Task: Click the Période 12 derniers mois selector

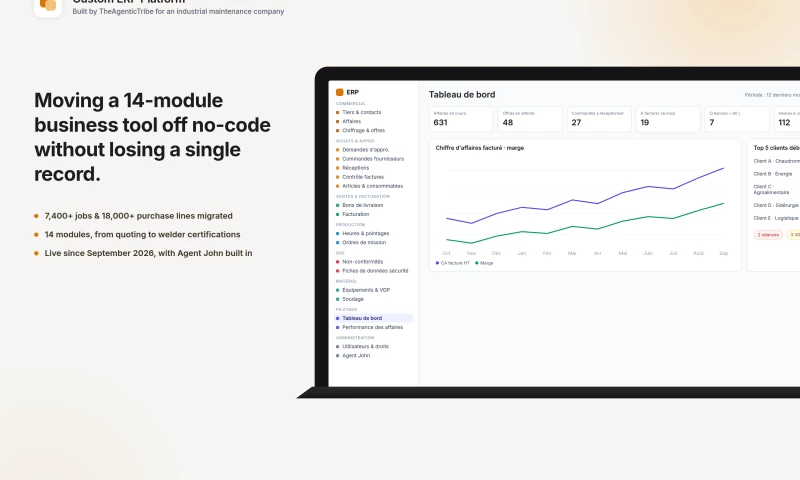Action: click(x=772, y=95)
